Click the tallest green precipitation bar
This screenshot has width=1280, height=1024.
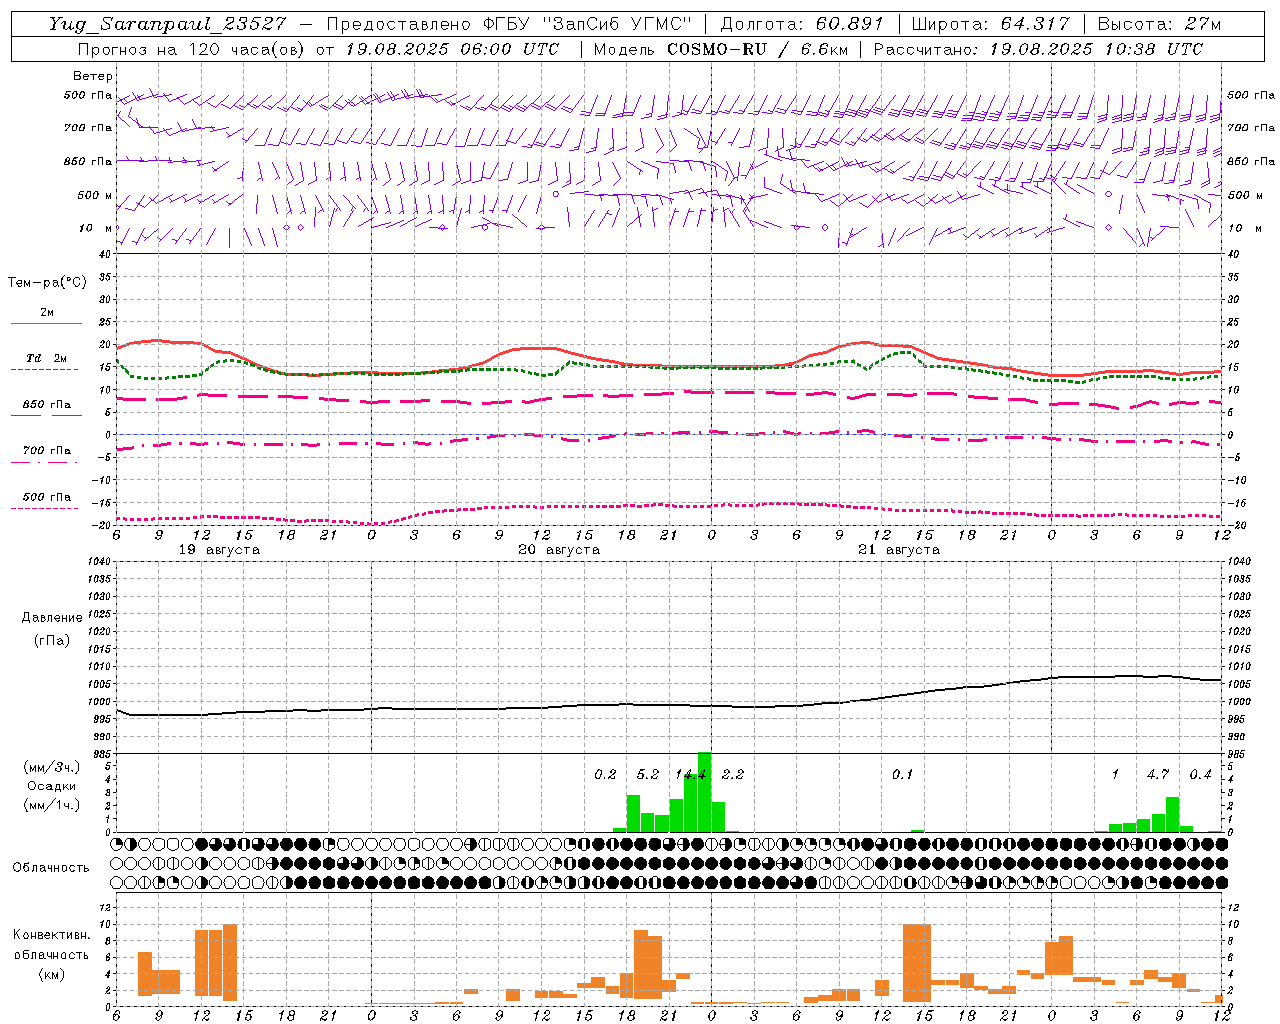[704, 792]
